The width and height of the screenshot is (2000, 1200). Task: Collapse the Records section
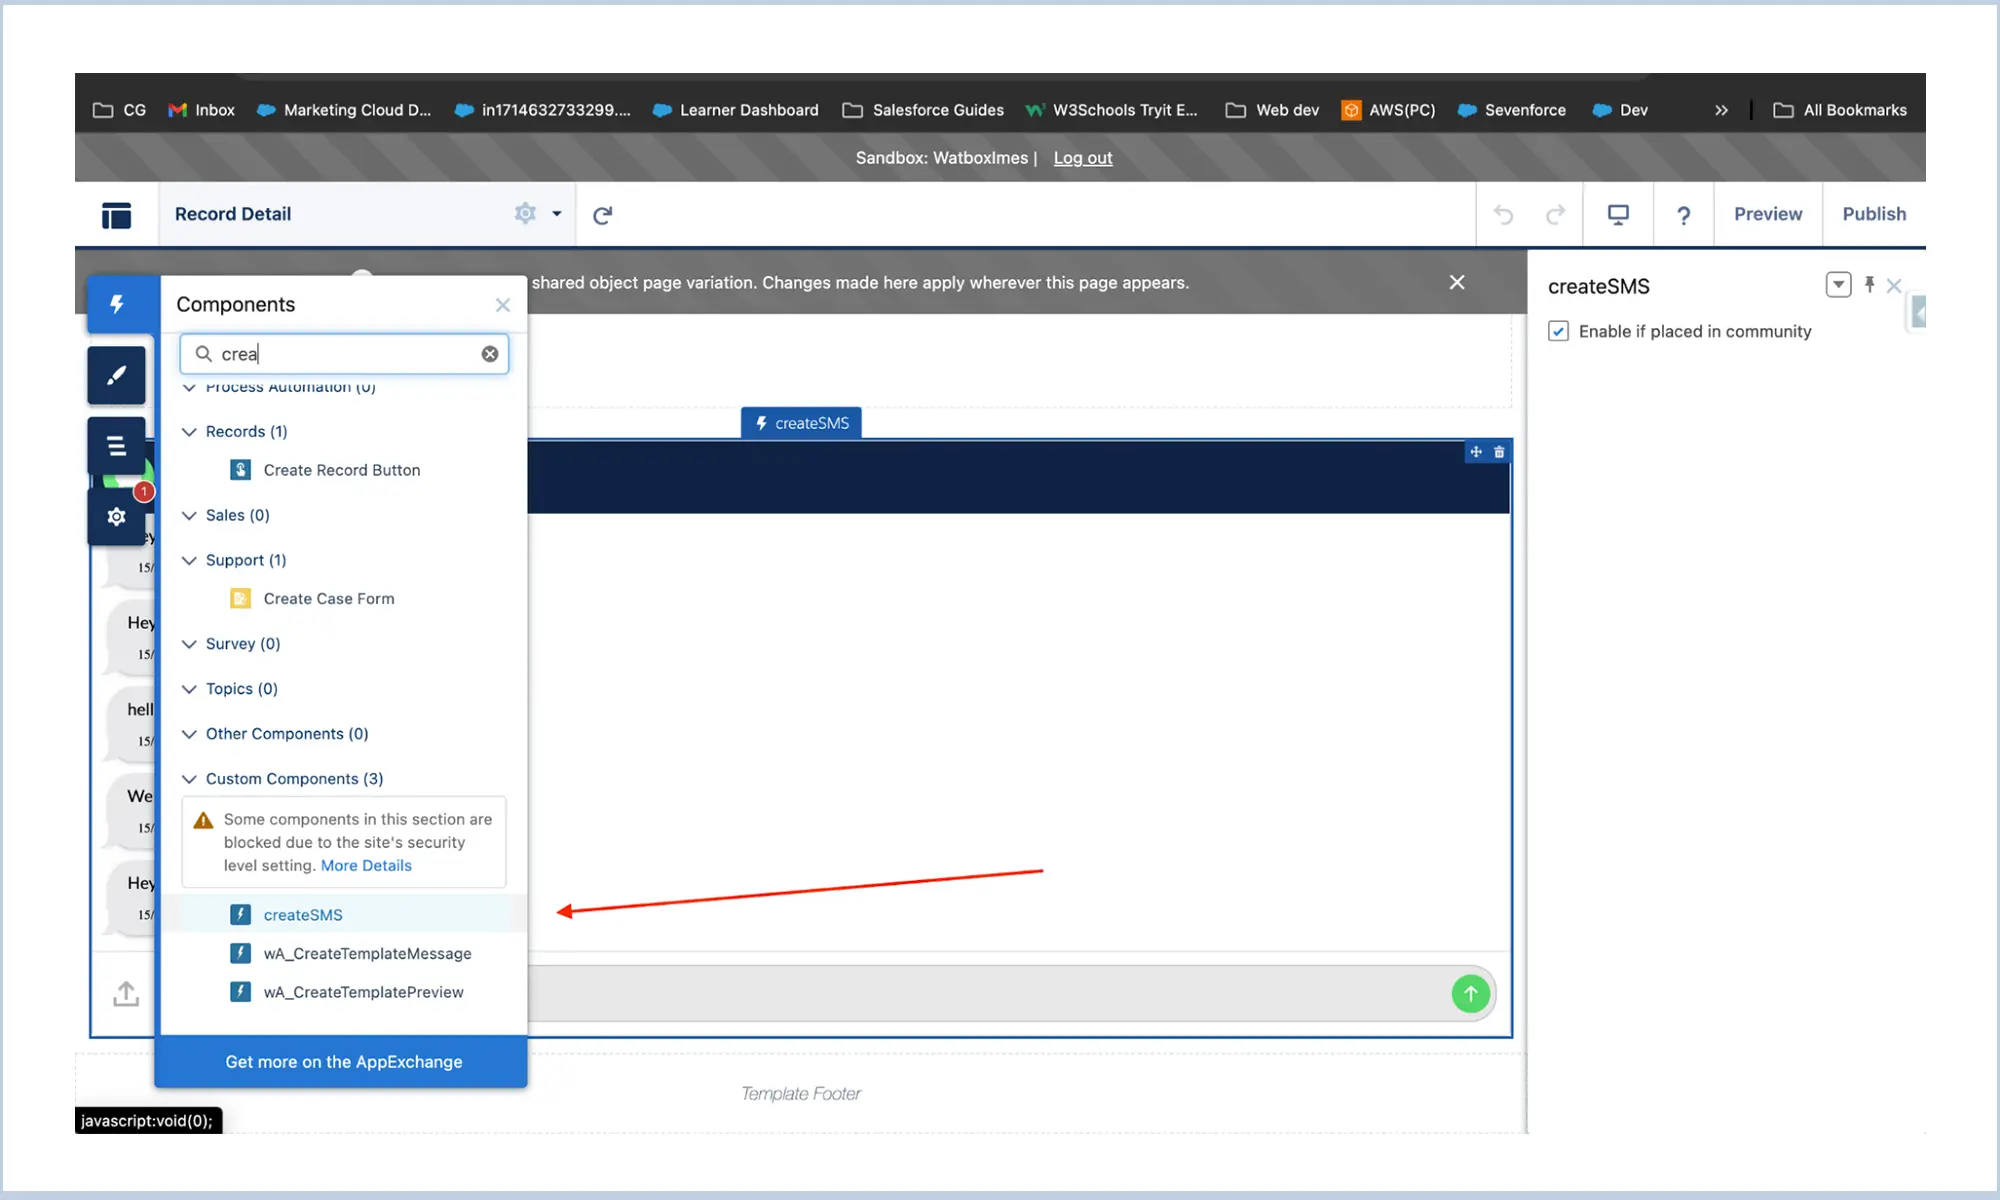[x=189, y=432]
